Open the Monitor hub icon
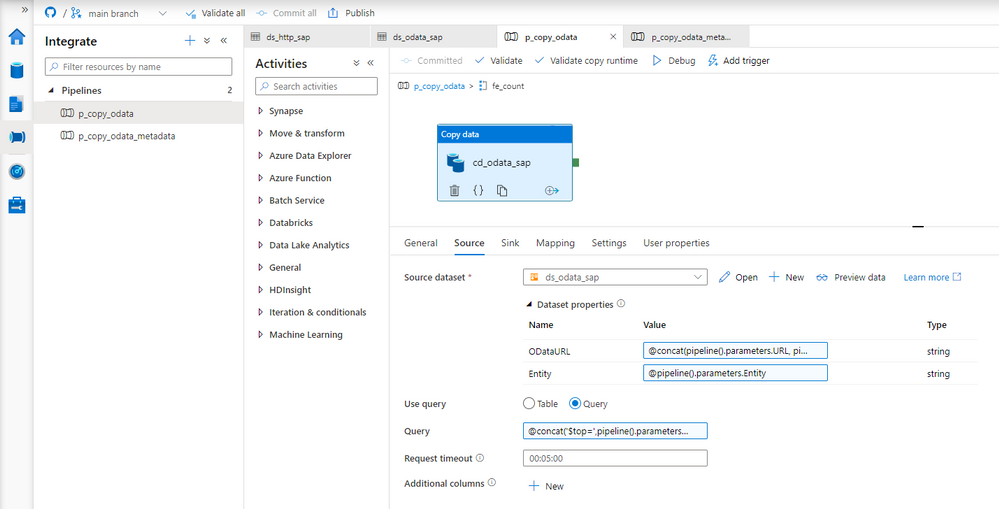The image size is (999, 509). tap(17, 171)
